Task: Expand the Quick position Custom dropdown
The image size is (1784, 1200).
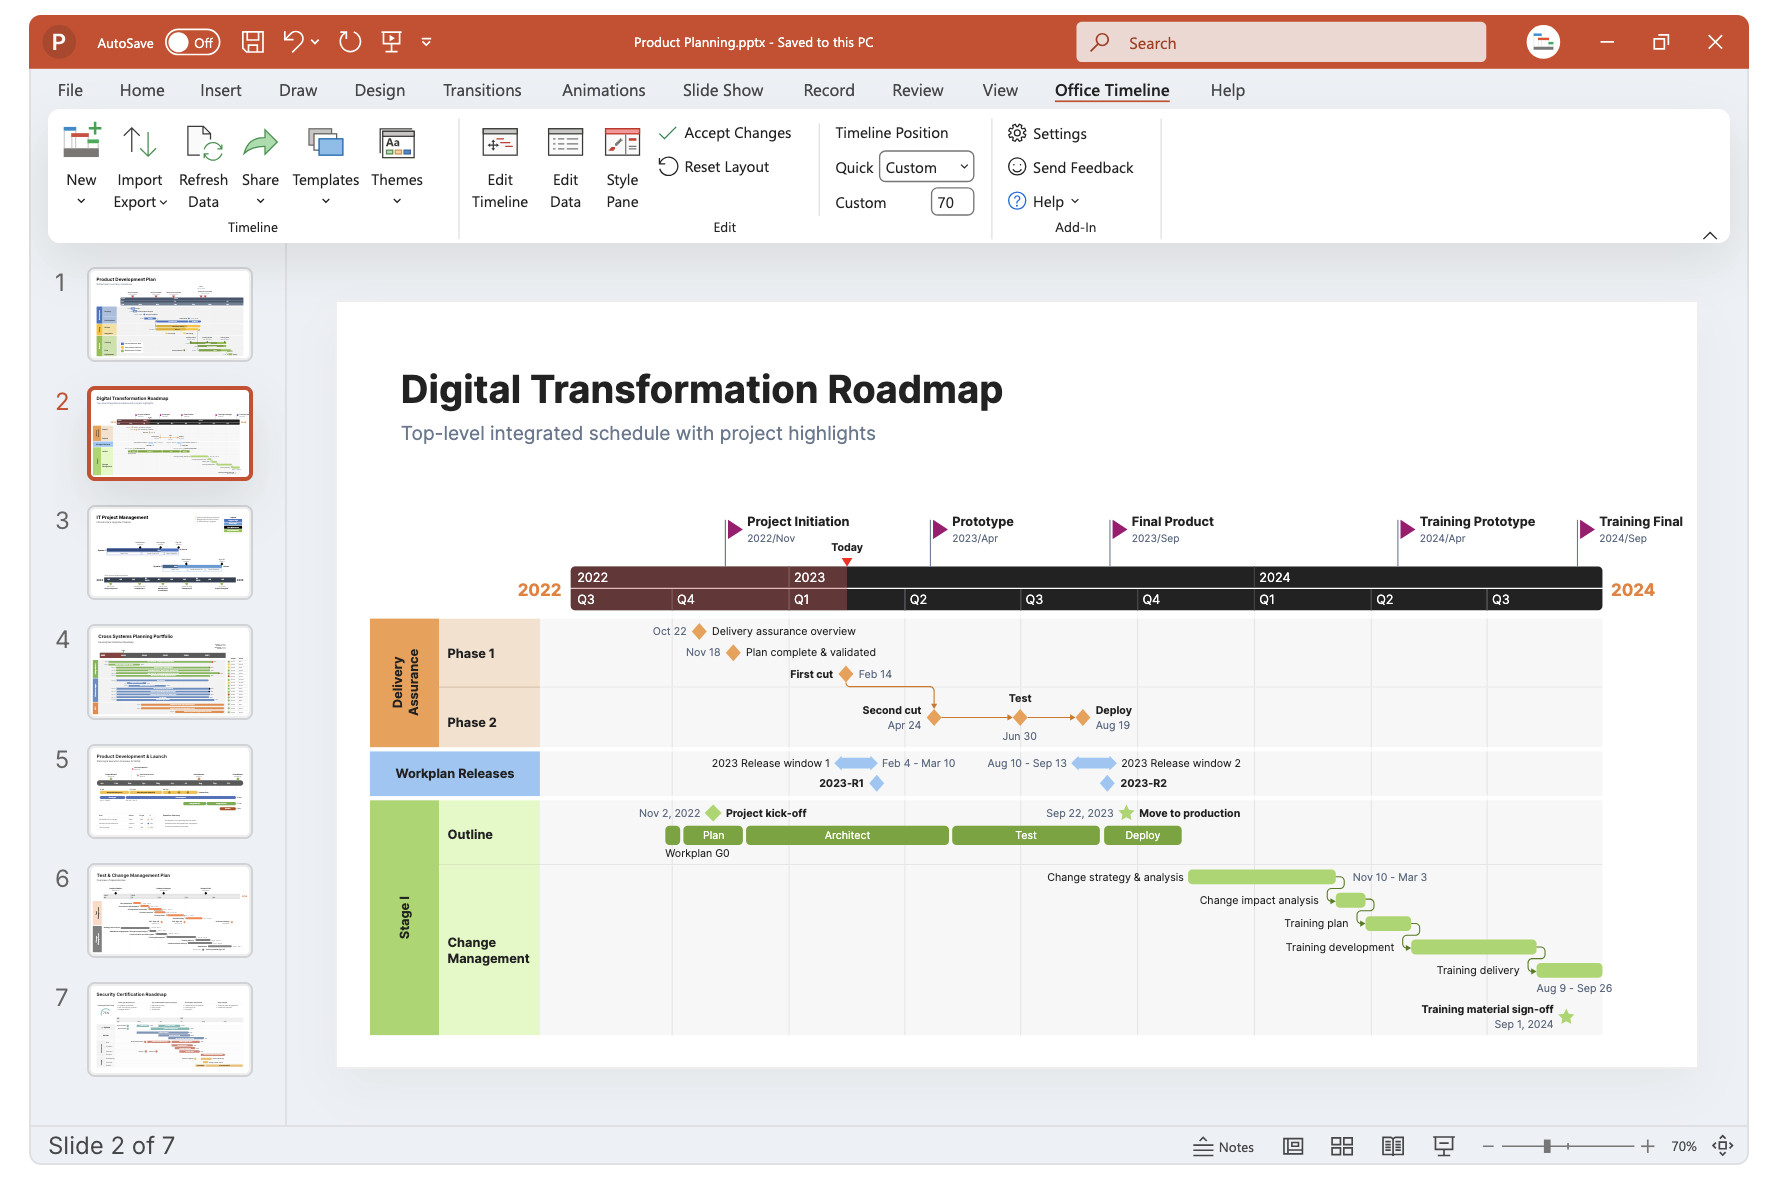Action: pos(927,167)
